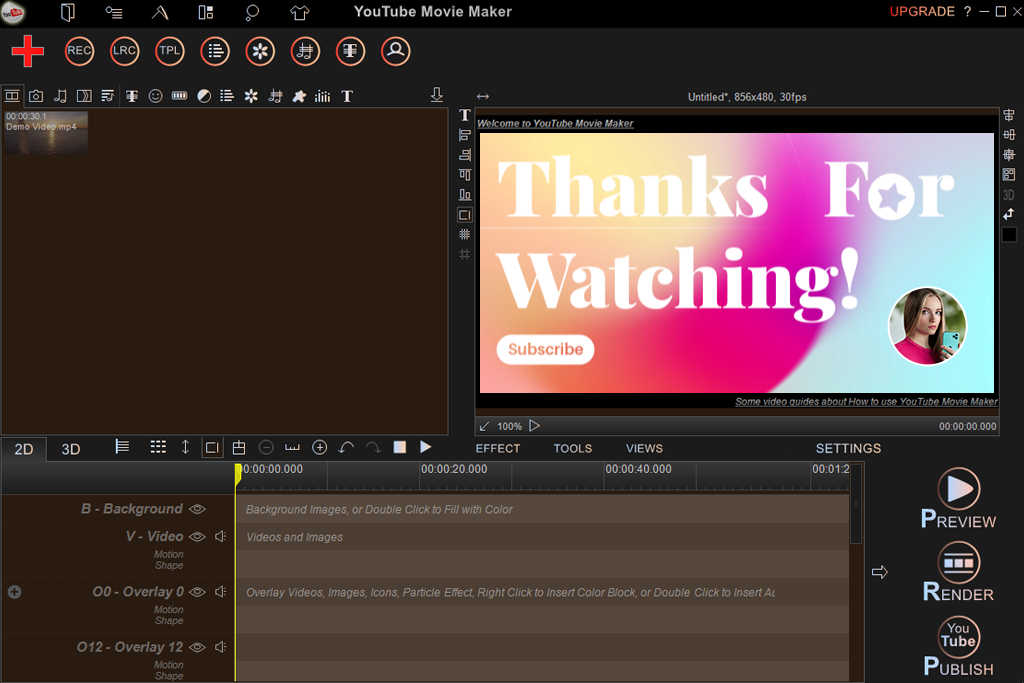Open the TPL templates button
This screenshot has width=1024, height=683.
[170, 51]
